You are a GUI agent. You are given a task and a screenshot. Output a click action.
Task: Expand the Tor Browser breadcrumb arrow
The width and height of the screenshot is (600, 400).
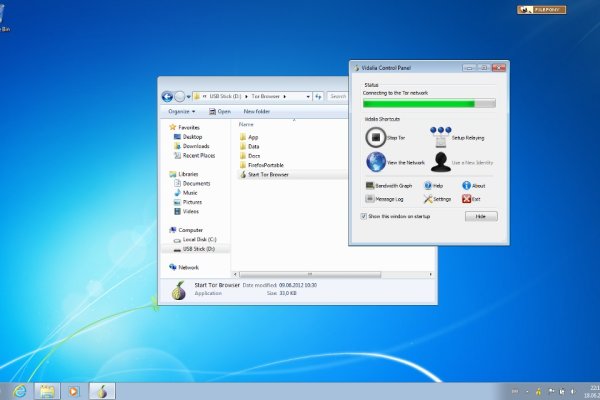click(284, 96)
